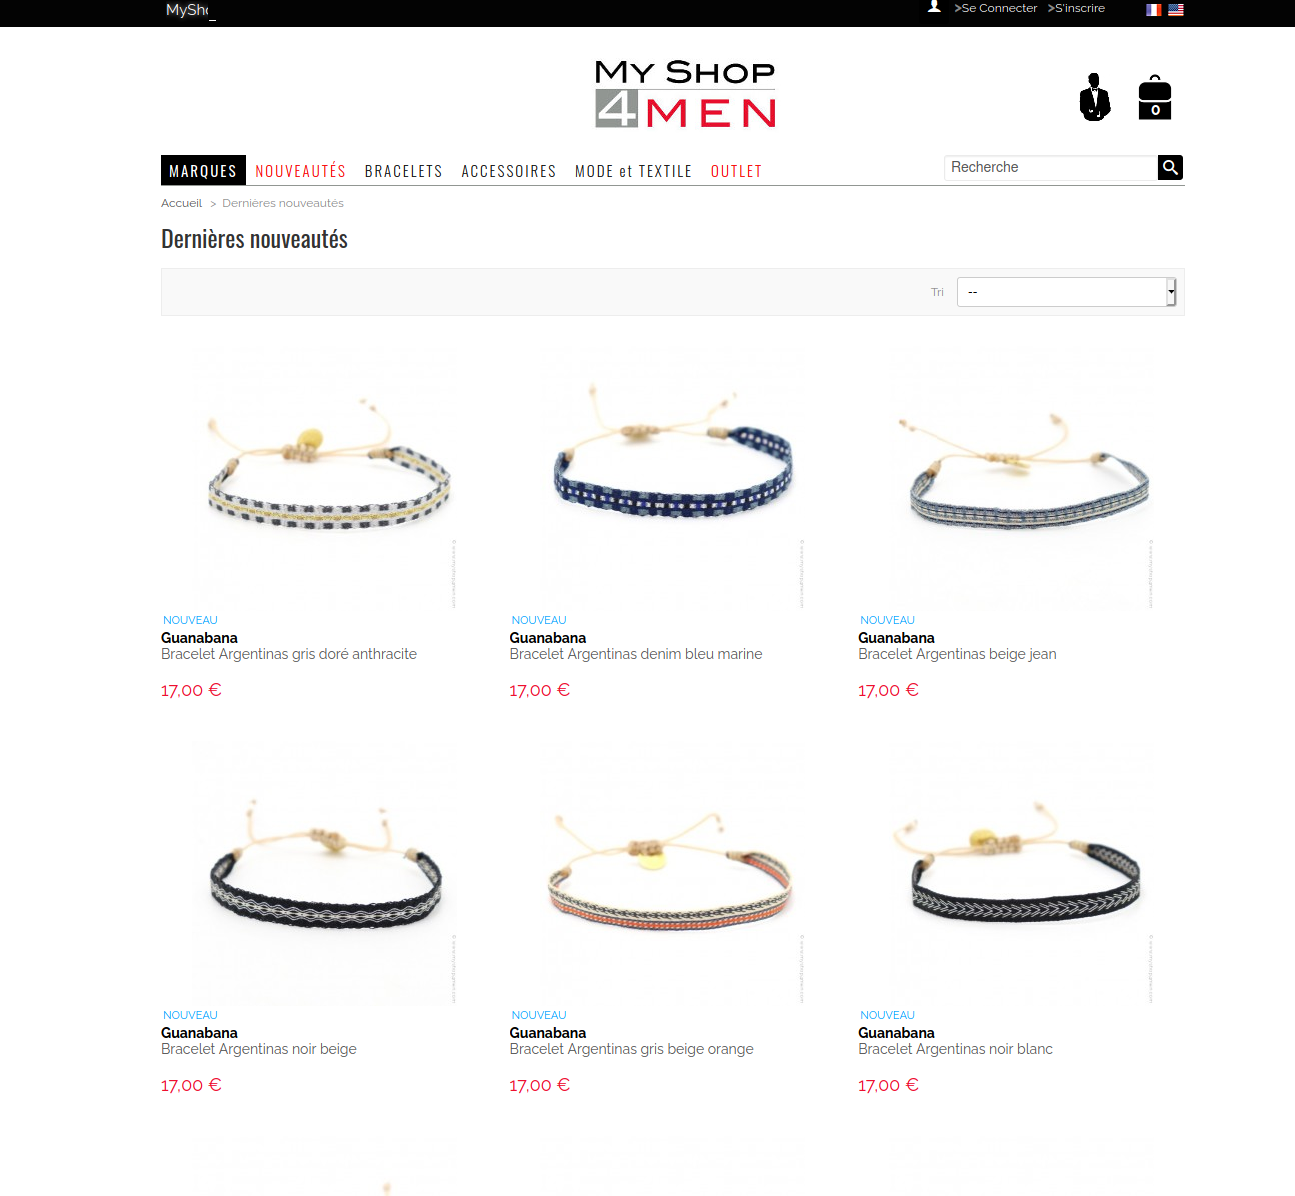Focus the Recherche search field
Image resolution: width=1295 pixels, height=1196 pixels.
click(x=1050, y=168)
